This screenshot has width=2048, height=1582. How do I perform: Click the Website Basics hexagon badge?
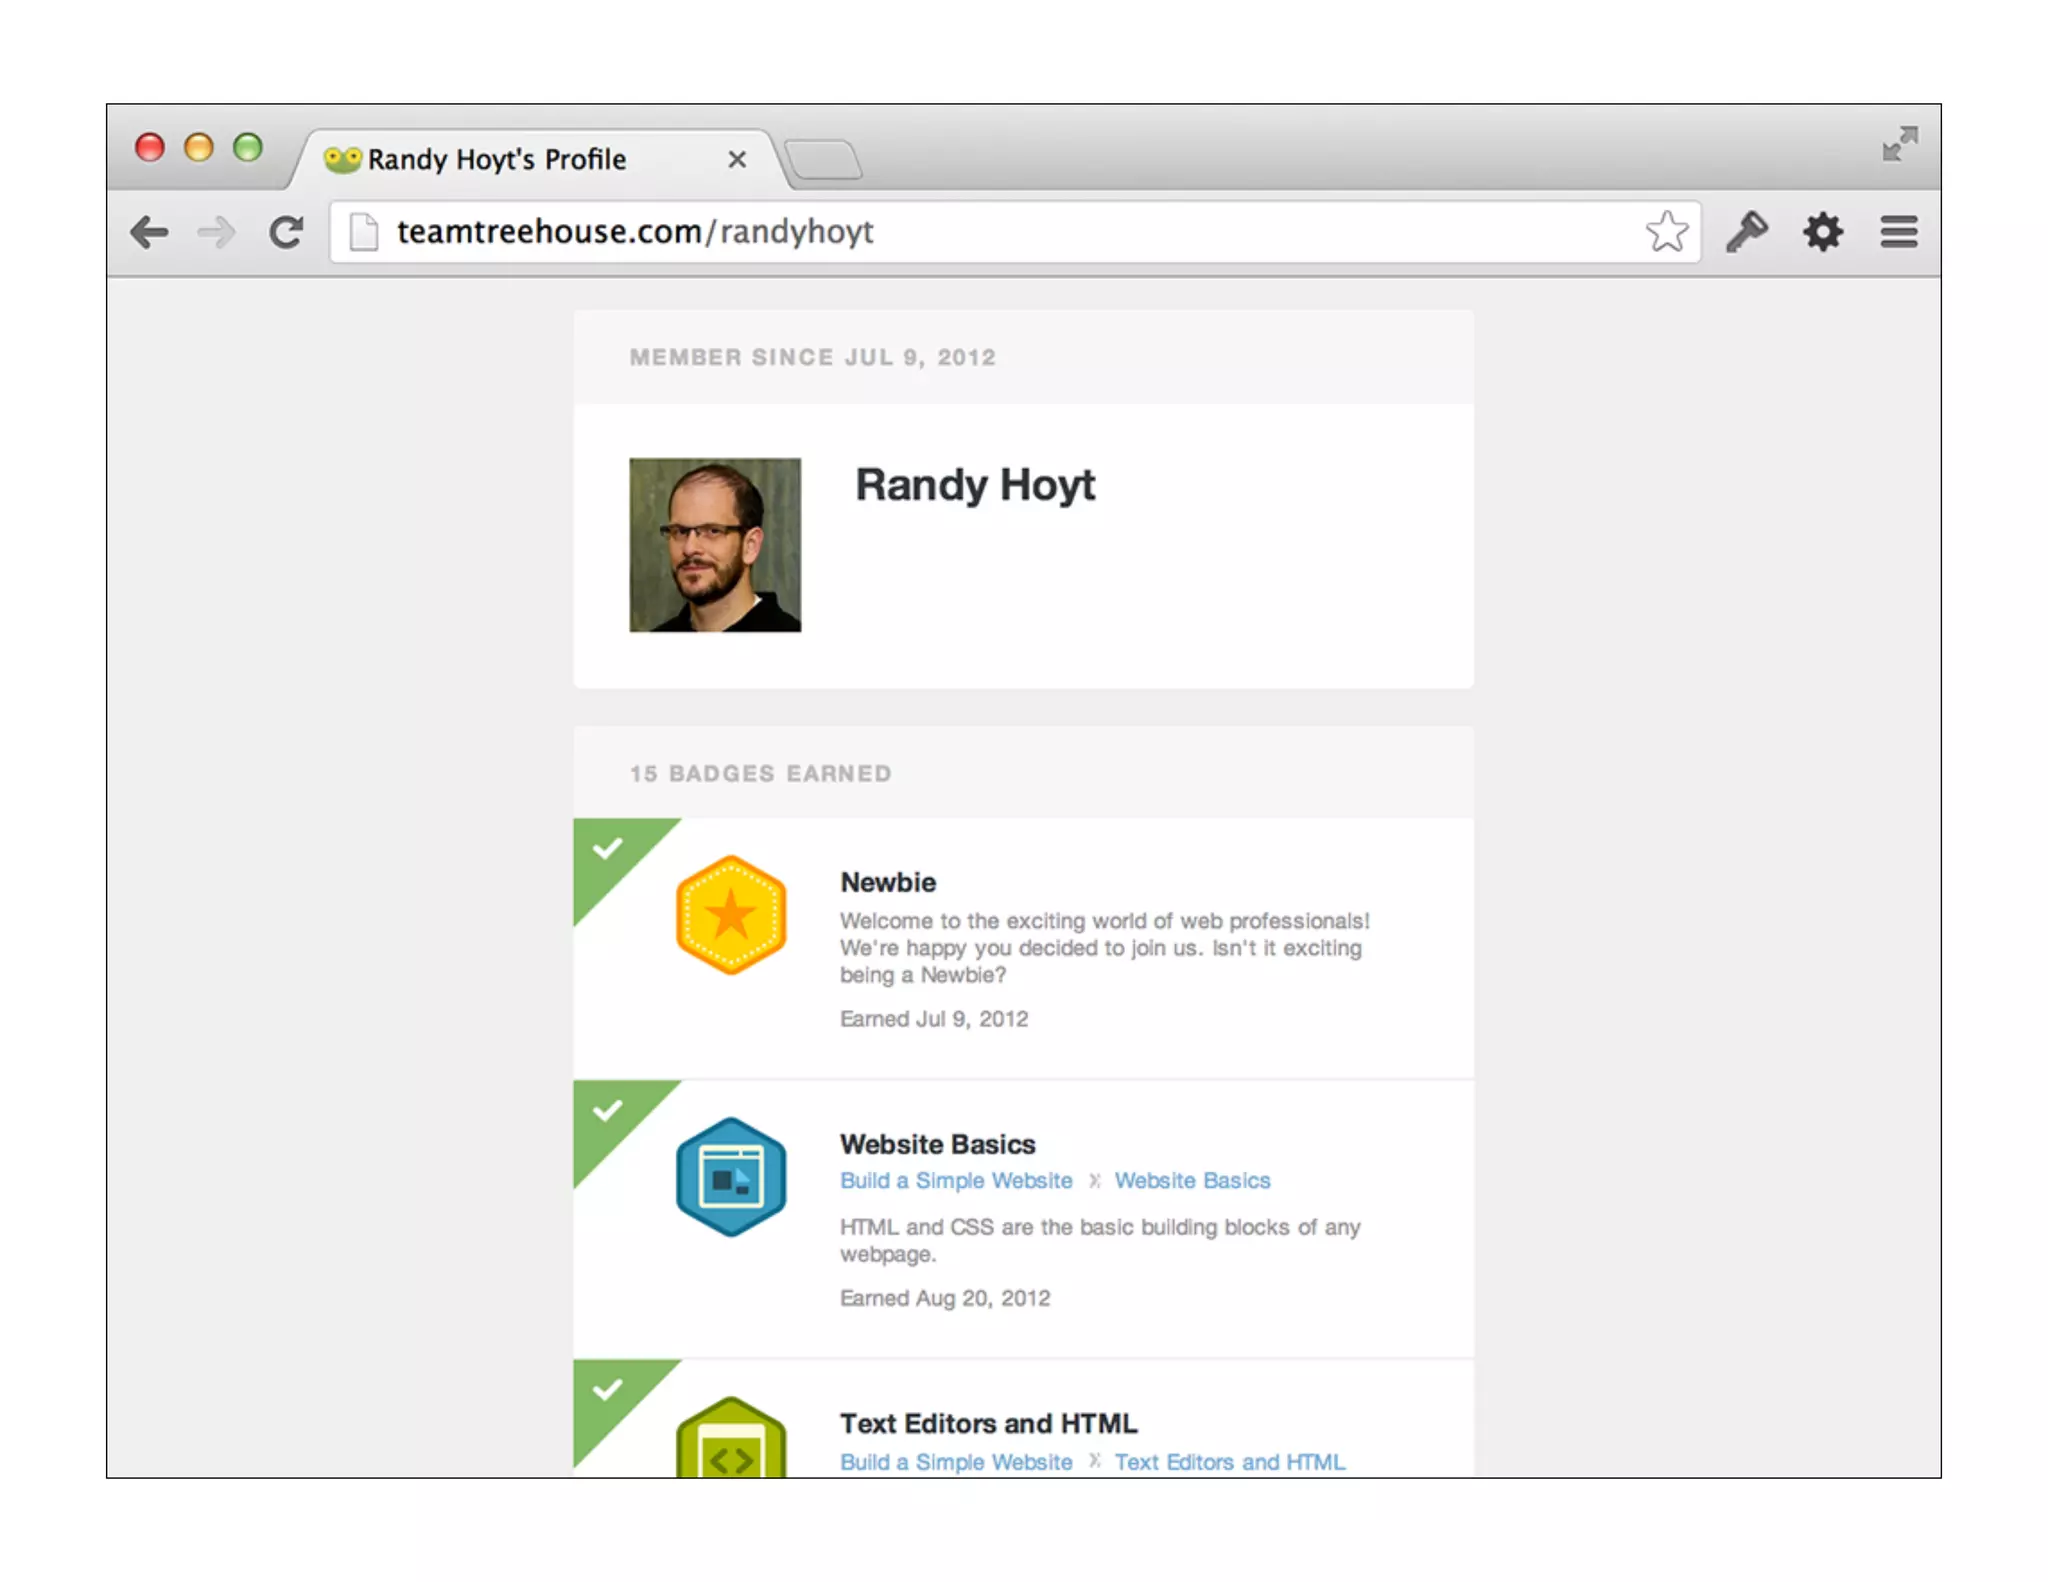pyautogui.click(x=730, y=1177)
